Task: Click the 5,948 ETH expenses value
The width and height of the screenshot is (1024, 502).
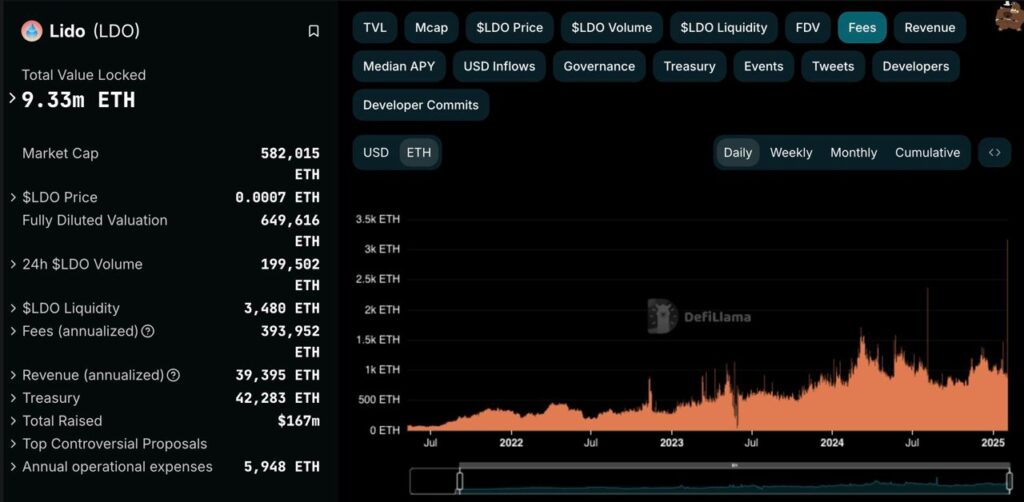Action: pyautogui.click(x=283, y=467)
